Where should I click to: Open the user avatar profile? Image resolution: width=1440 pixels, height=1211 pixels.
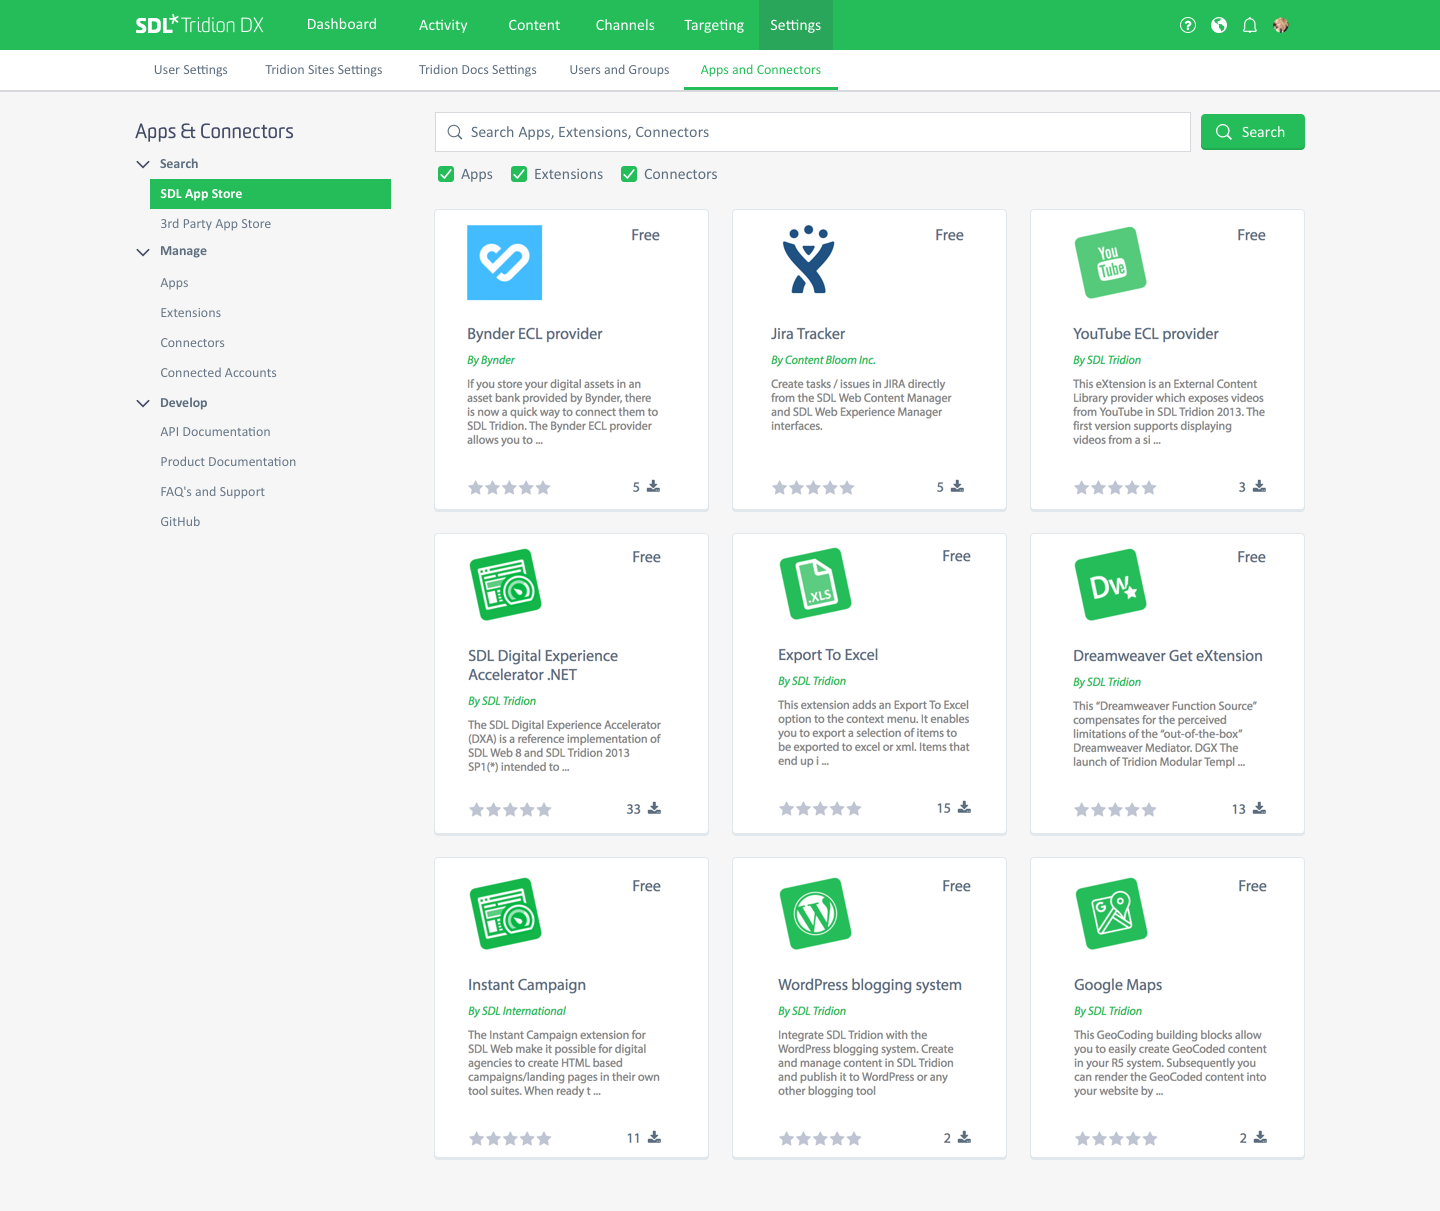1281,25
